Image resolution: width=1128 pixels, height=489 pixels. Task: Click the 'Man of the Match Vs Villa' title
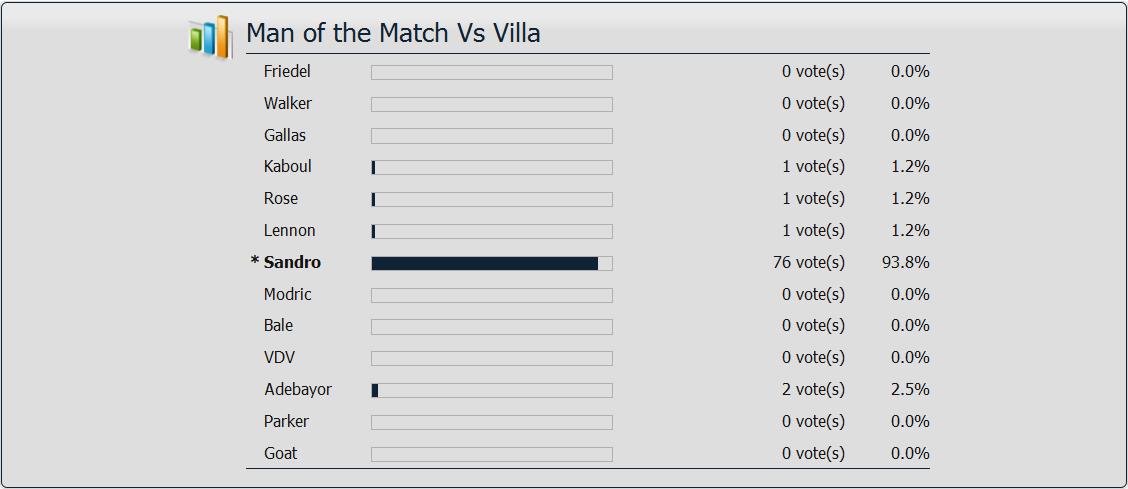[x=393, y=33]
